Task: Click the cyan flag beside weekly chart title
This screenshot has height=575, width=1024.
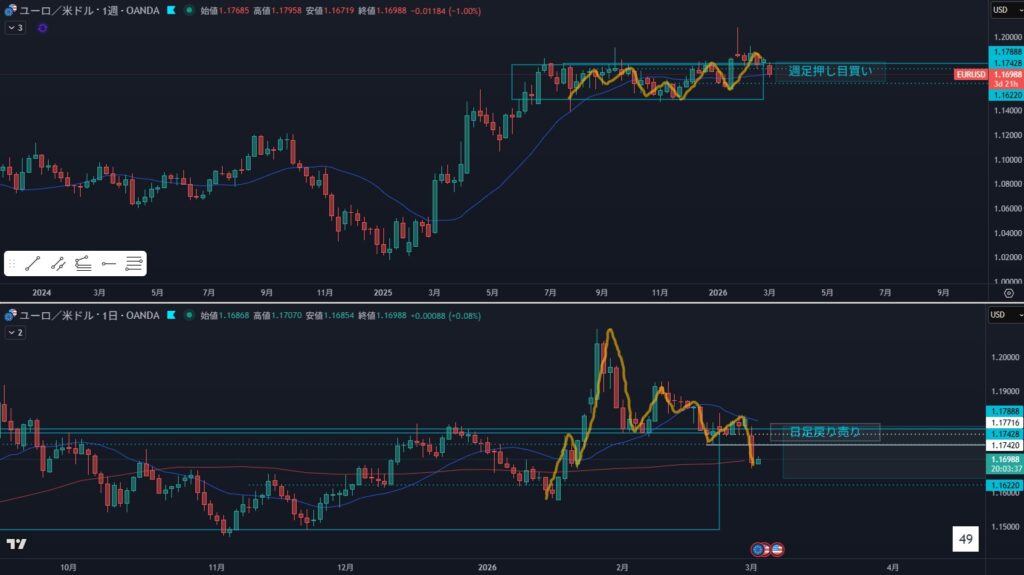Action: point(172,10)
